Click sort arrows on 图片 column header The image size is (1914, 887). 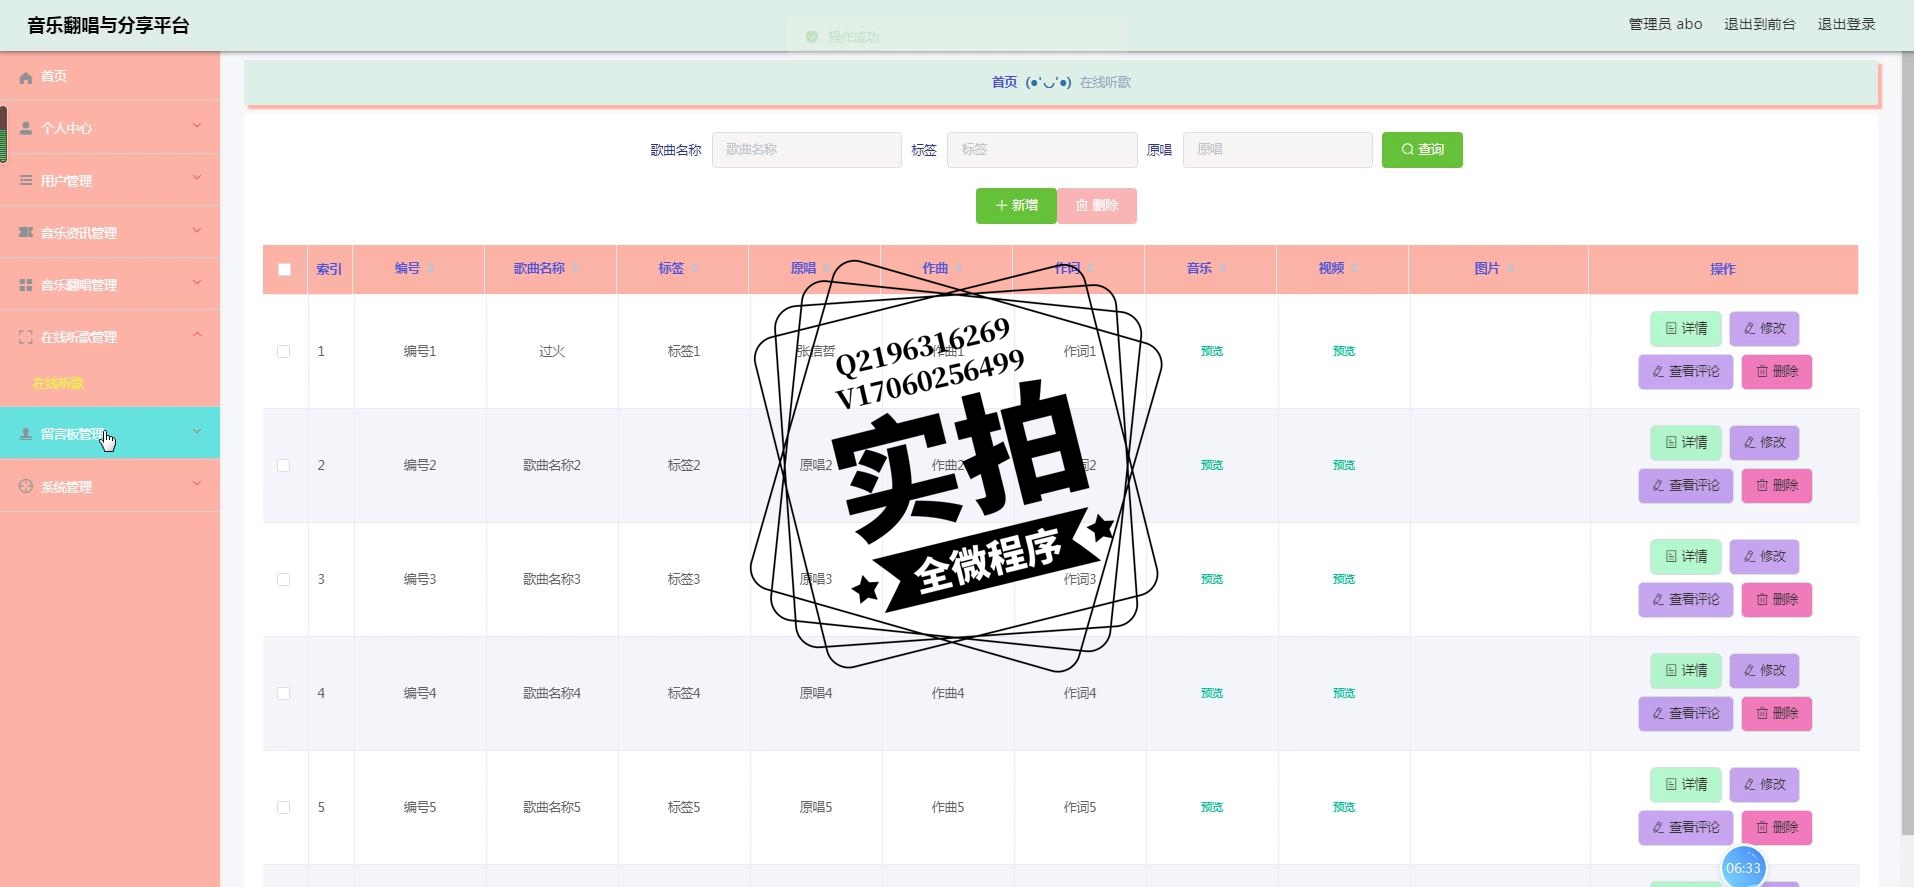tap(1511, 269)
